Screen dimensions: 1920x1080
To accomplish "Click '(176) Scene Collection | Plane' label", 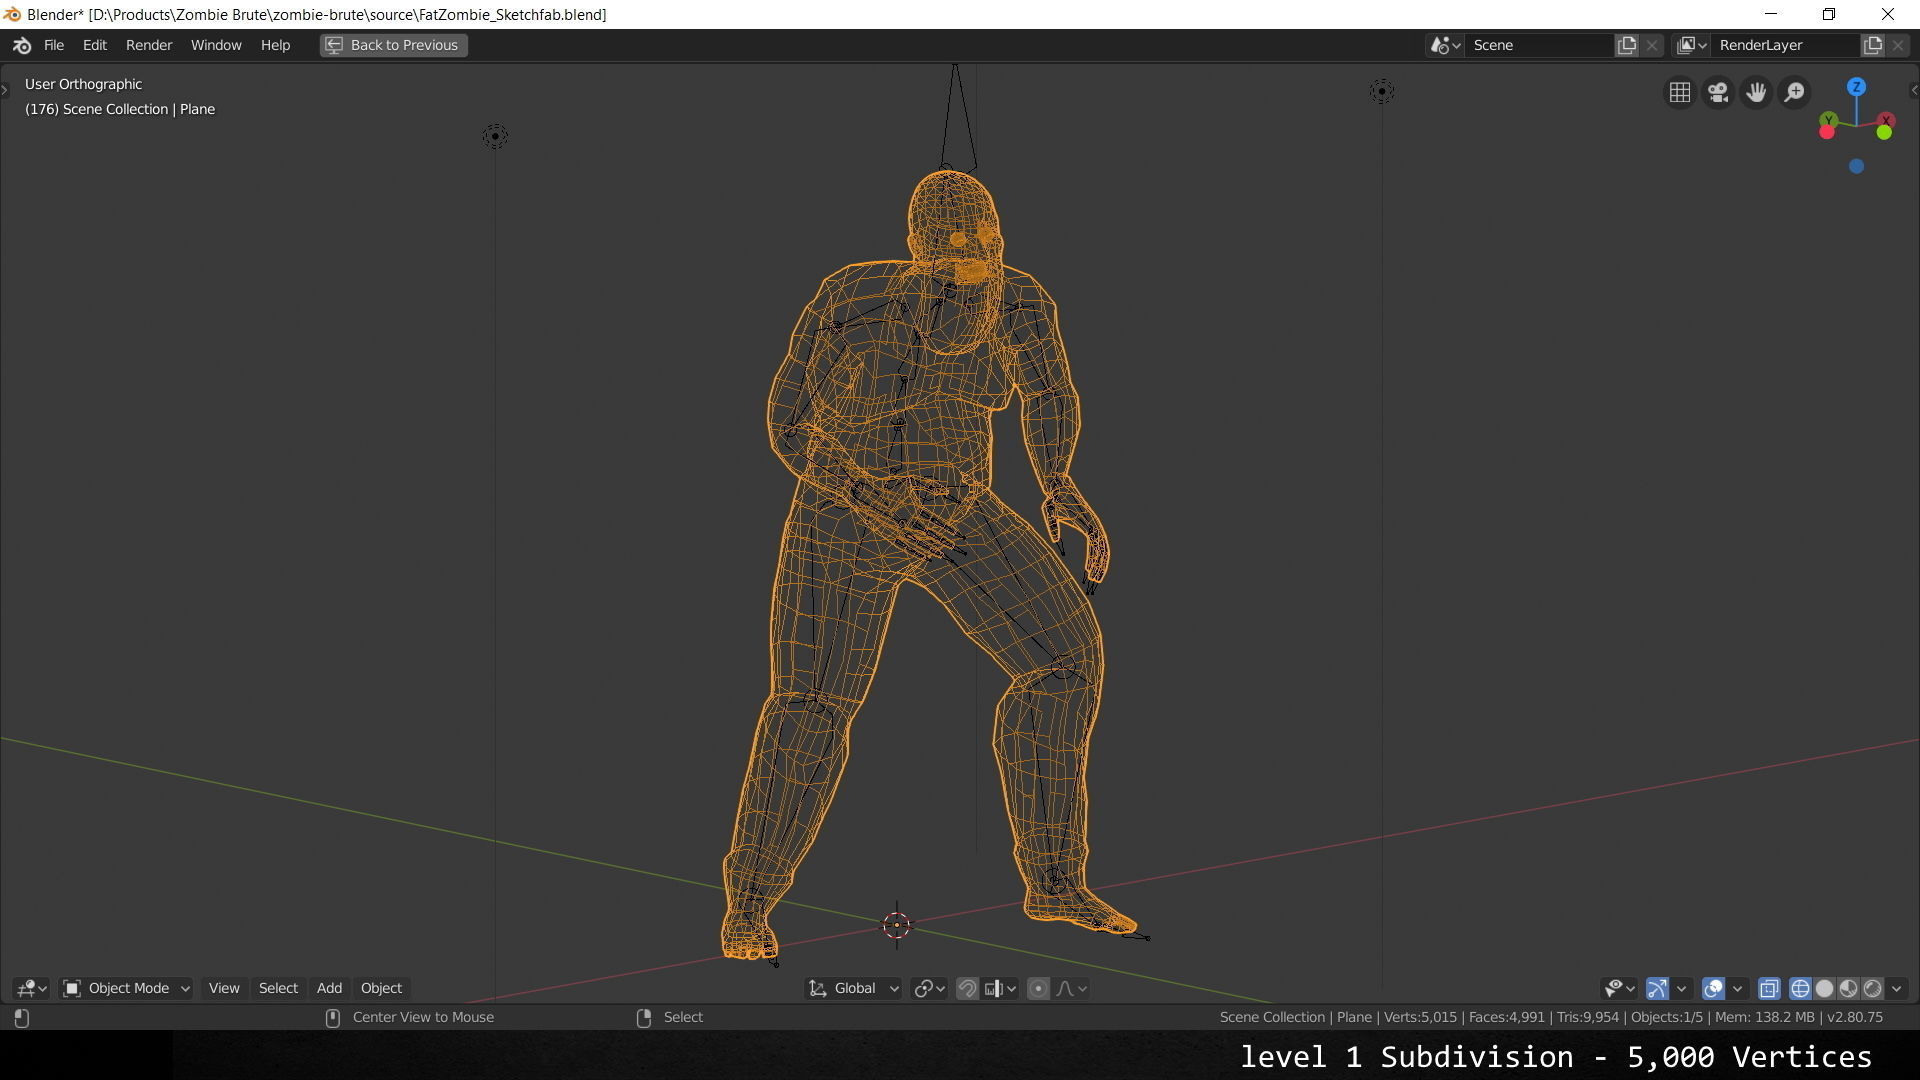I will (120, 109).
